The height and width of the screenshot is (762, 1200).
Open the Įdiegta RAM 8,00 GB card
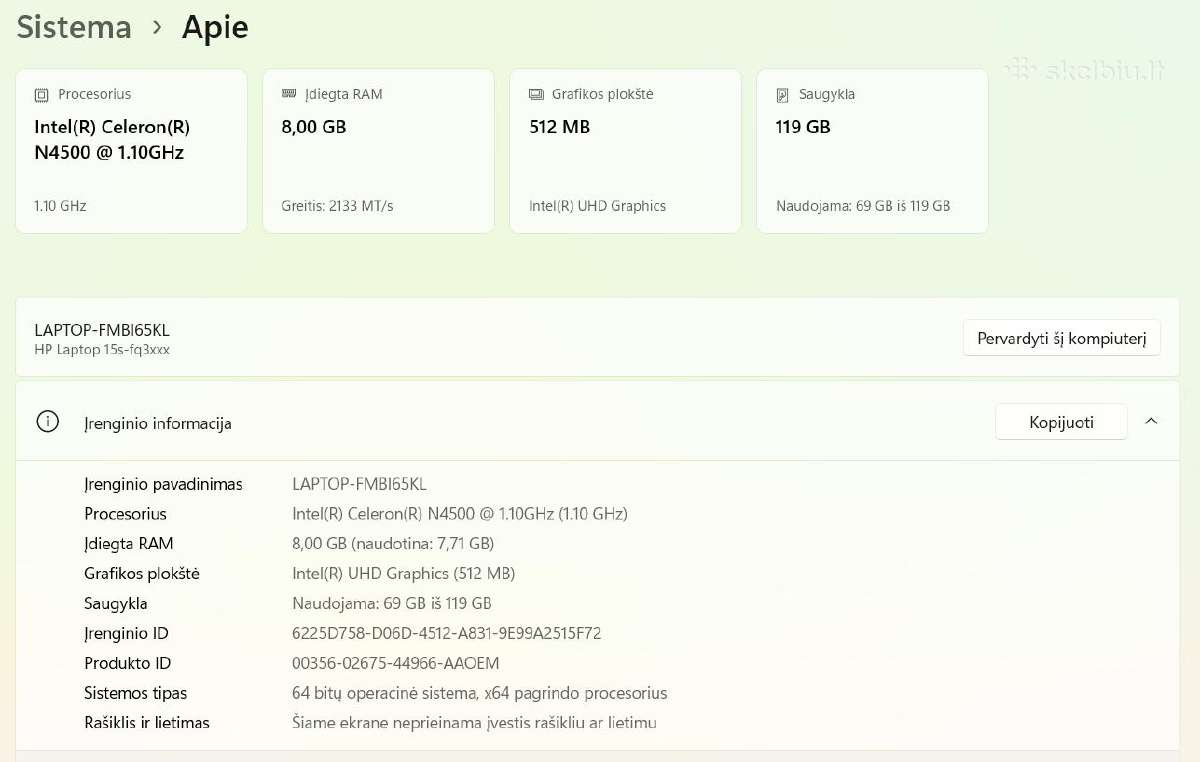[378, 151]
